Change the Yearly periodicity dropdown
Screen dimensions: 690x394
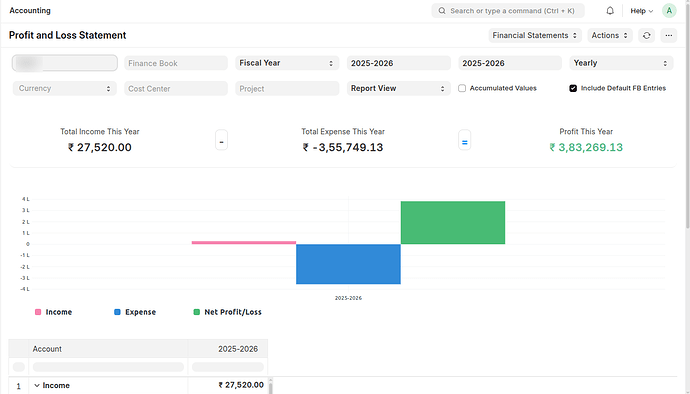point(621,63)
